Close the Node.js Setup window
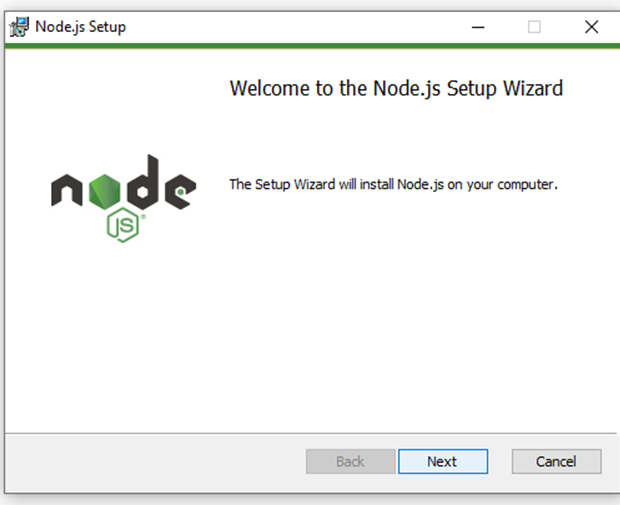 click(x=592, y=27)
